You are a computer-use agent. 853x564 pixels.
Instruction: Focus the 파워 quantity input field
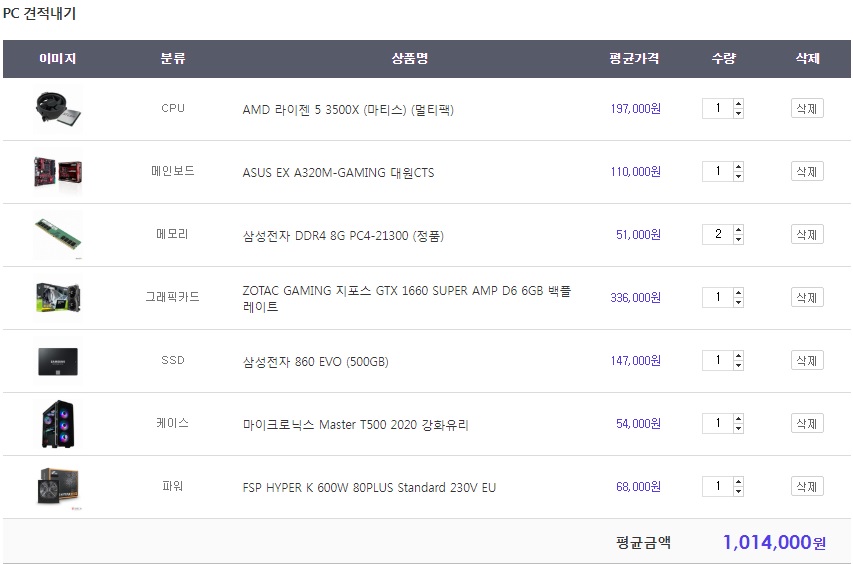718,487
